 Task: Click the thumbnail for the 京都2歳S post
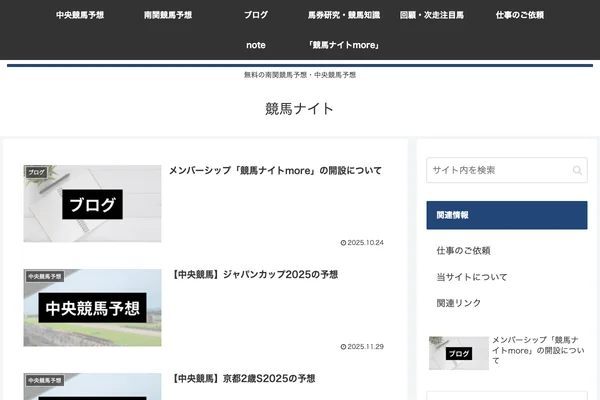93,387
